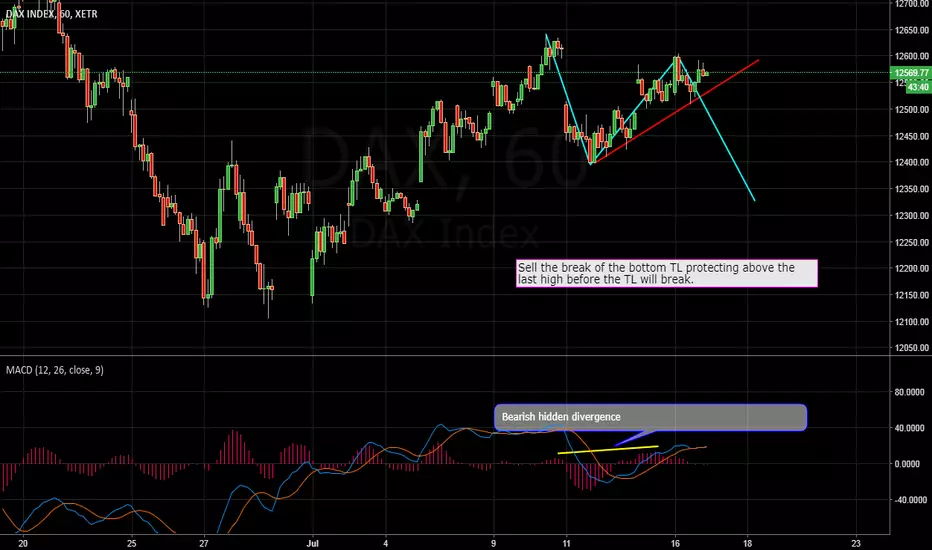This screenshot has width=932, height=550.
Task: Click the 12650.00 price axis label
Action: pos(912,30)
